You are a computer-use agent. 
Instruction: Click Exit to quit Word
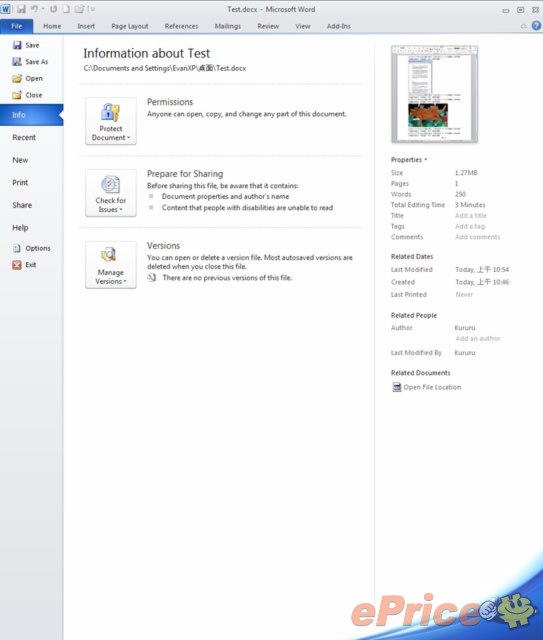[24, 265]
